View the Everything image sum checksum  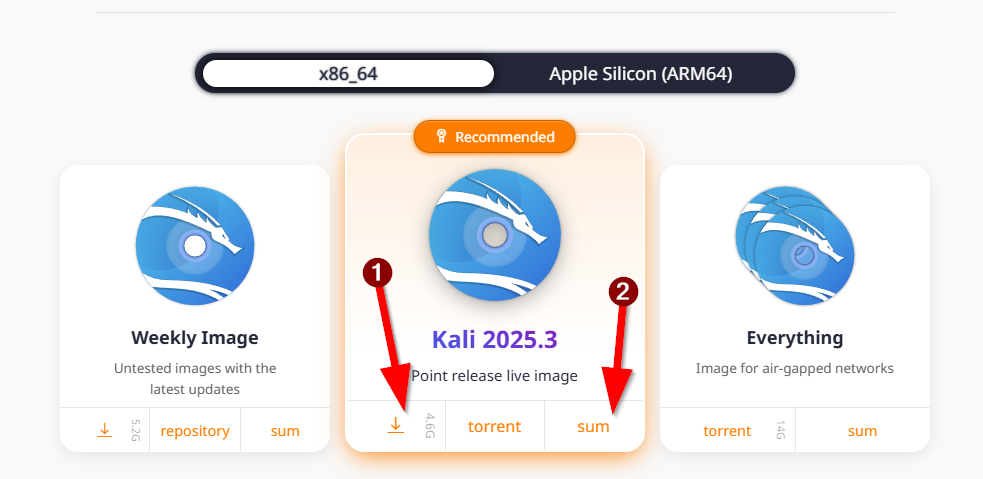862,431
